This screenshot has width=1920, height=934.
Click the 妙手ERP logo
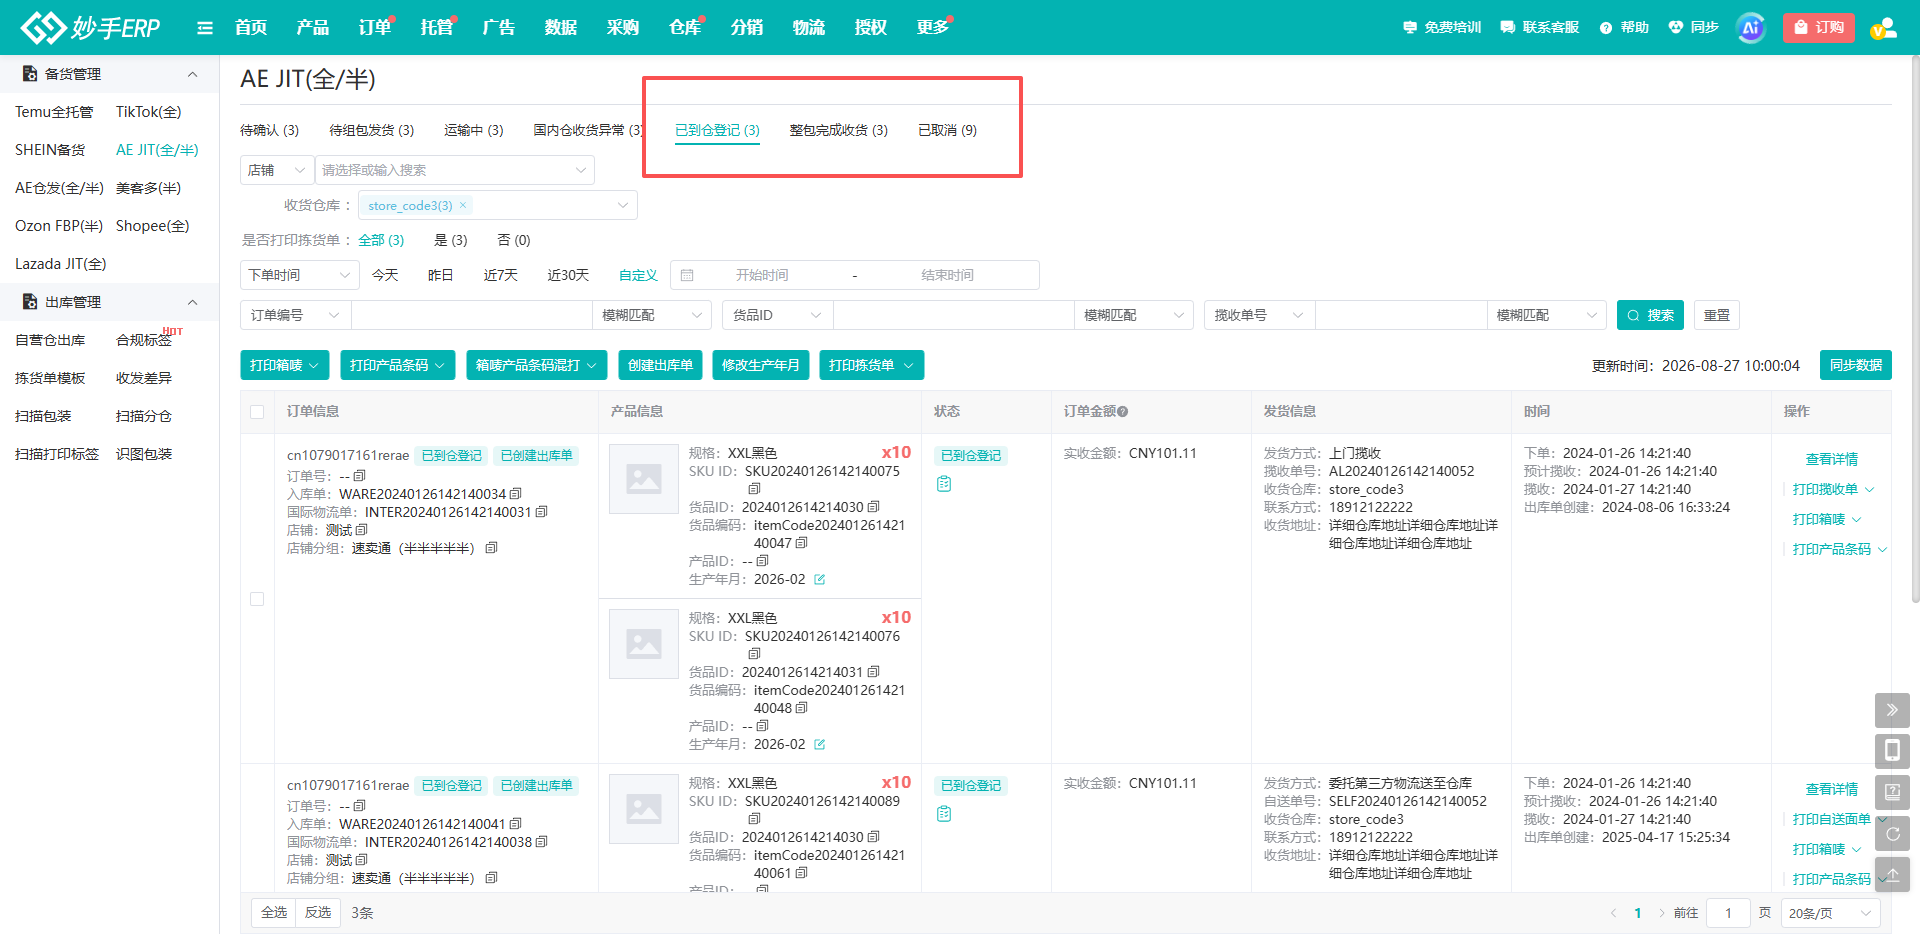[90, 27]
